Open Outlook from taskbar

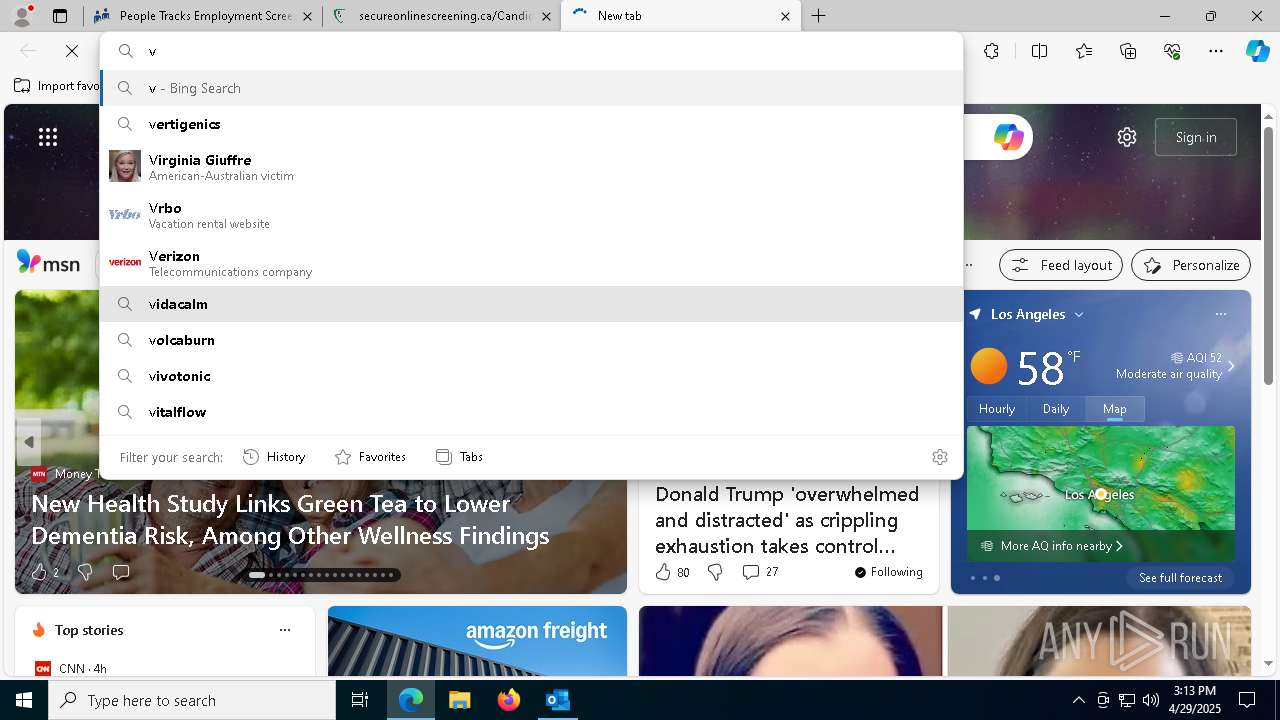pos(557,700)
